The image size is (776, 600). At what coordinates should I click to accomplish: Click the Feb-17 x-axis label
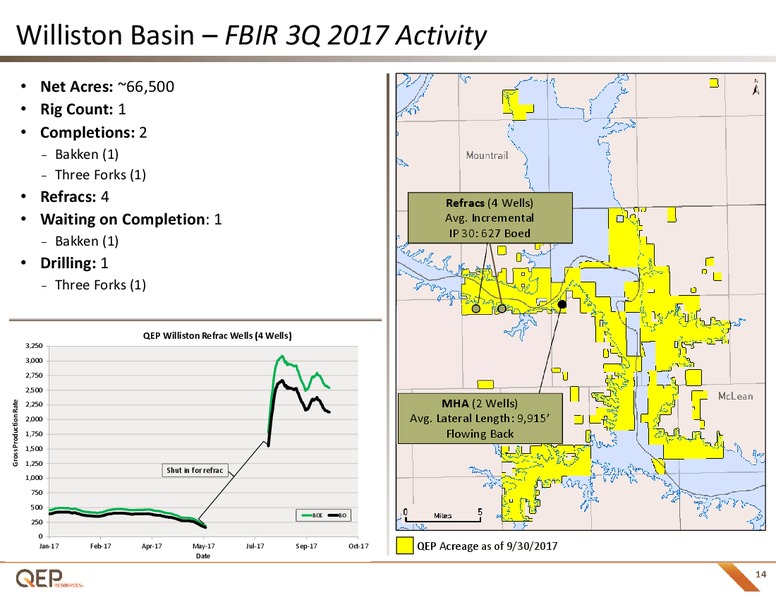[100, 546]
